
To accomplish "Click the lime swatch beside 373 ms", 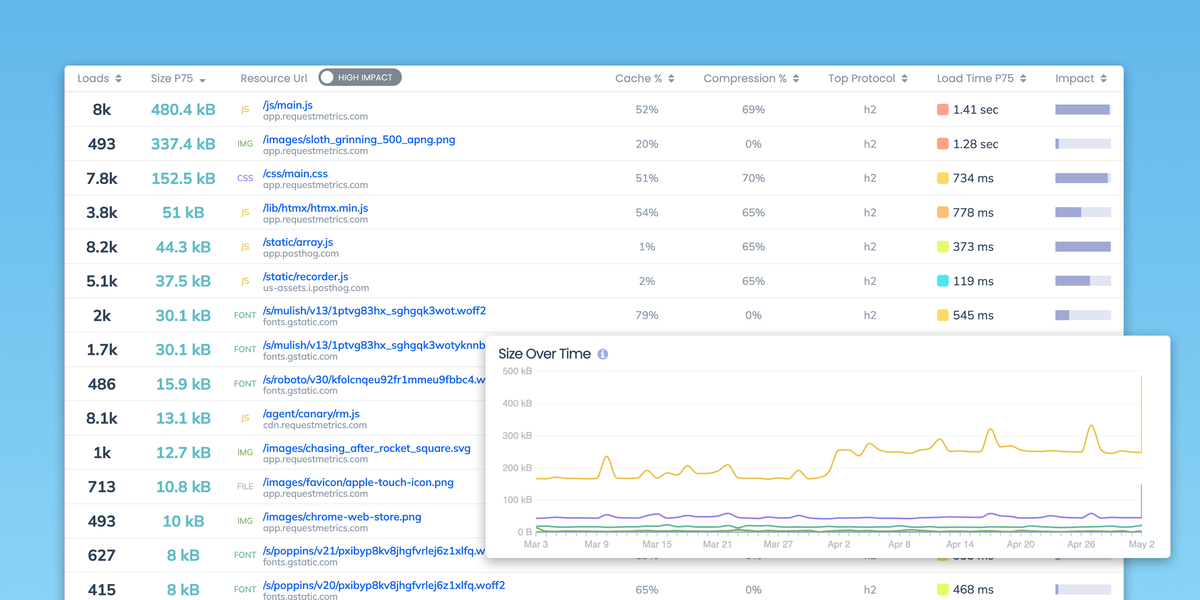I will click(x=942, y=247).
